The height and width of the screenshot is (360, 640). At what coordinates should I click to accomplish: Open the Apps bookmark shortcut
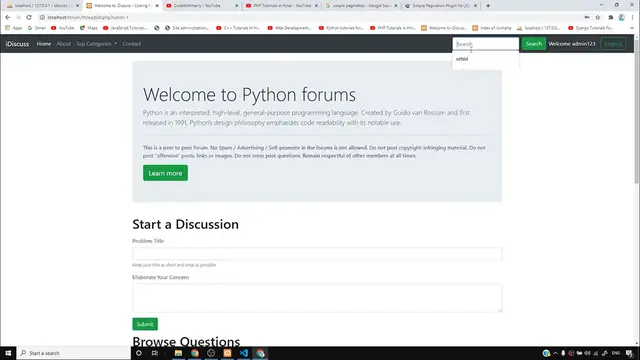(x=13, y=28)
